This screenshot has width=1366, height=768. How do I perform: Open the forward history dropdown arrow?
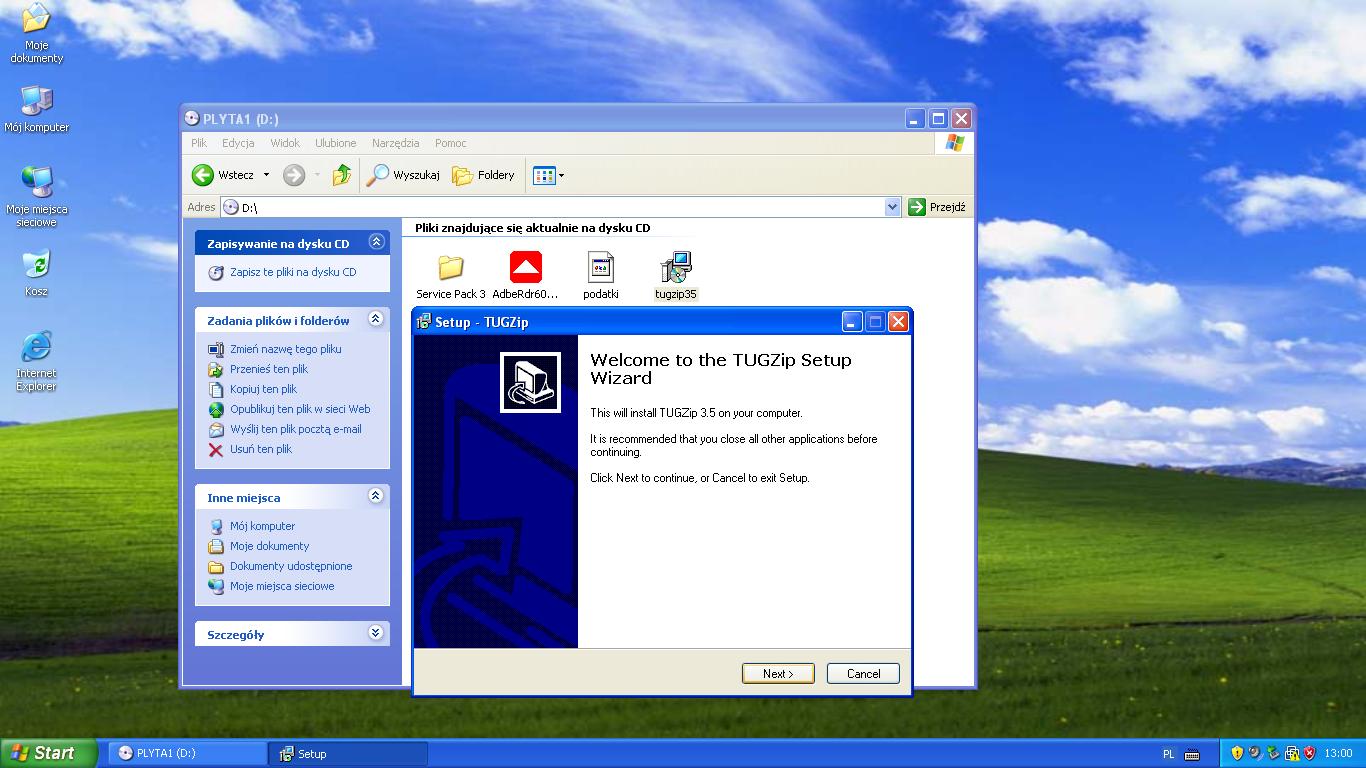(317, 175)
